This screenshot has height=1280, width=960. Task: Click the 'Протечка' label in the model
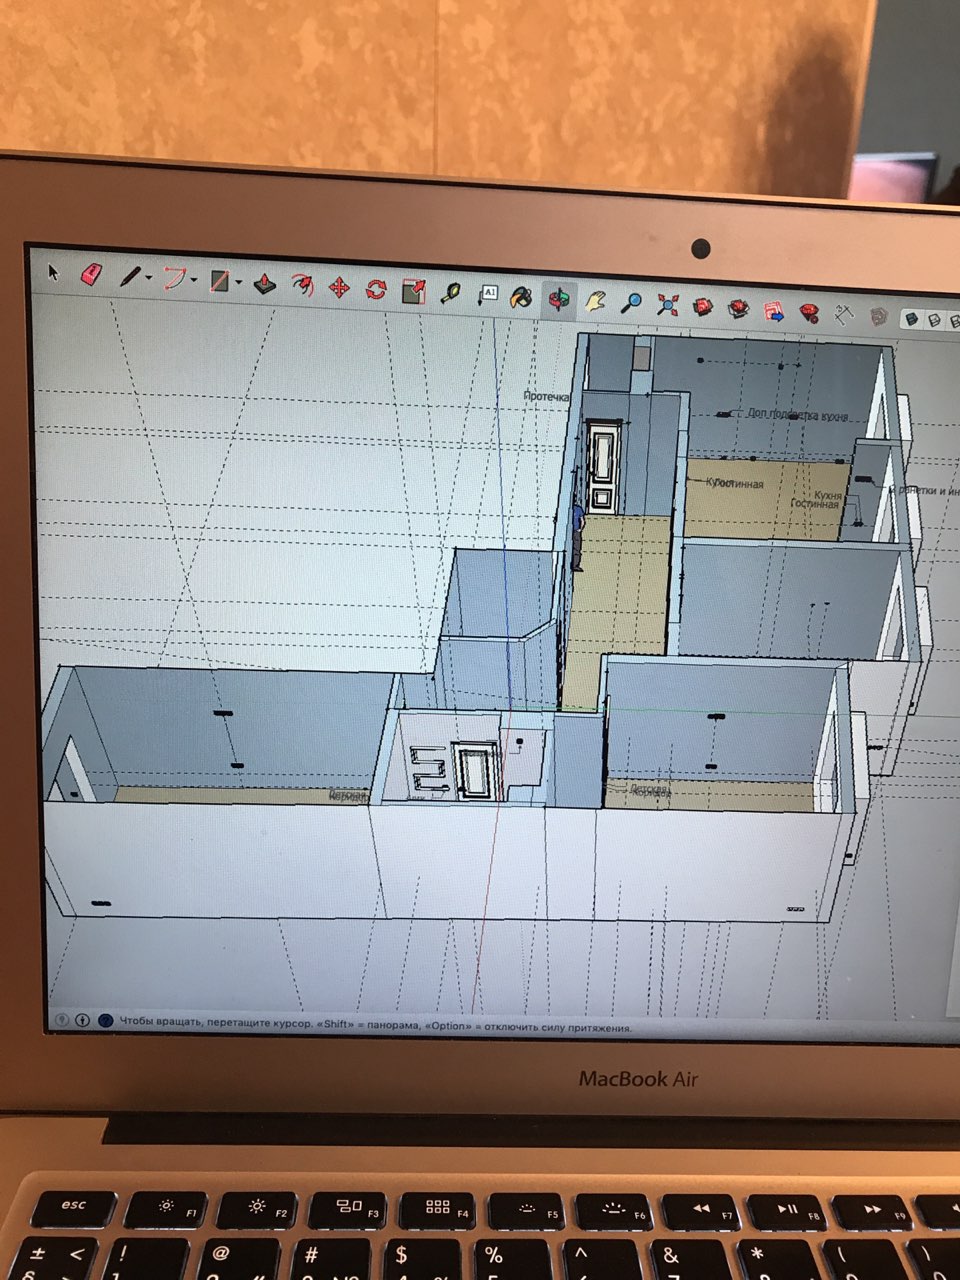pos(546,396)
